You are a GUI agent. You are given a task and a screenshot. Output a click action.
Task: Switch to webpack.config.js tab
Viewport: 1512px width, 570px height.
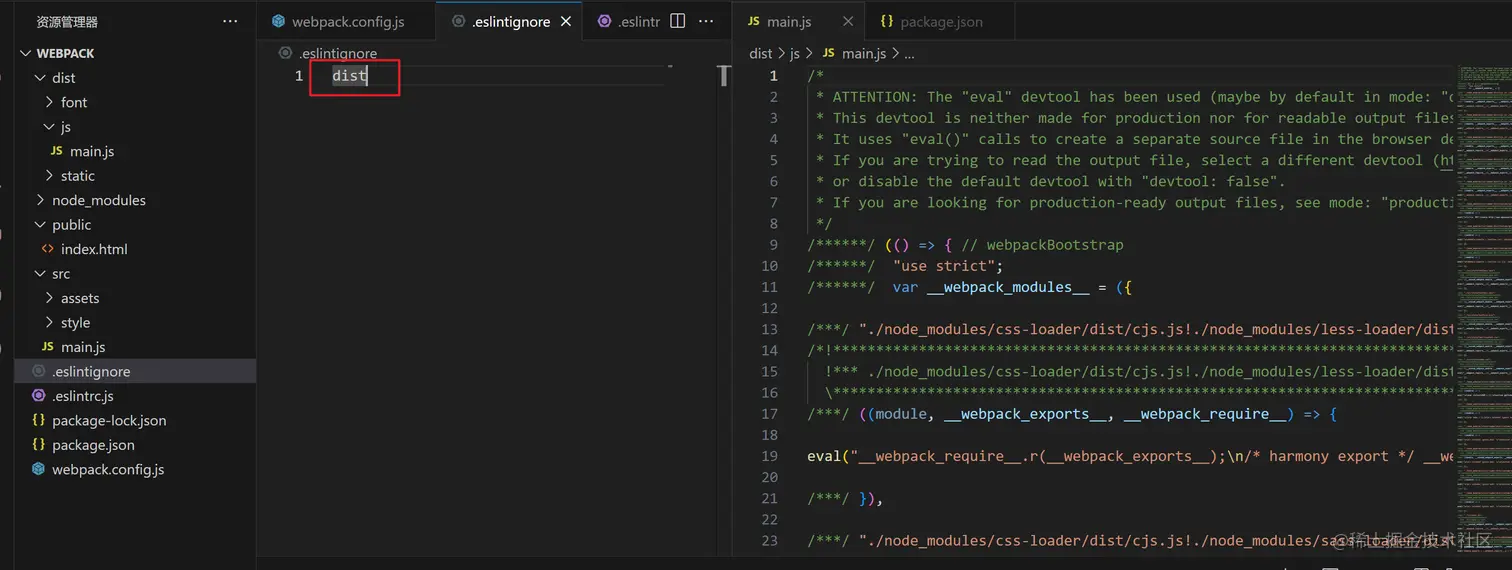pyautogui.click(x=347, y=21)
